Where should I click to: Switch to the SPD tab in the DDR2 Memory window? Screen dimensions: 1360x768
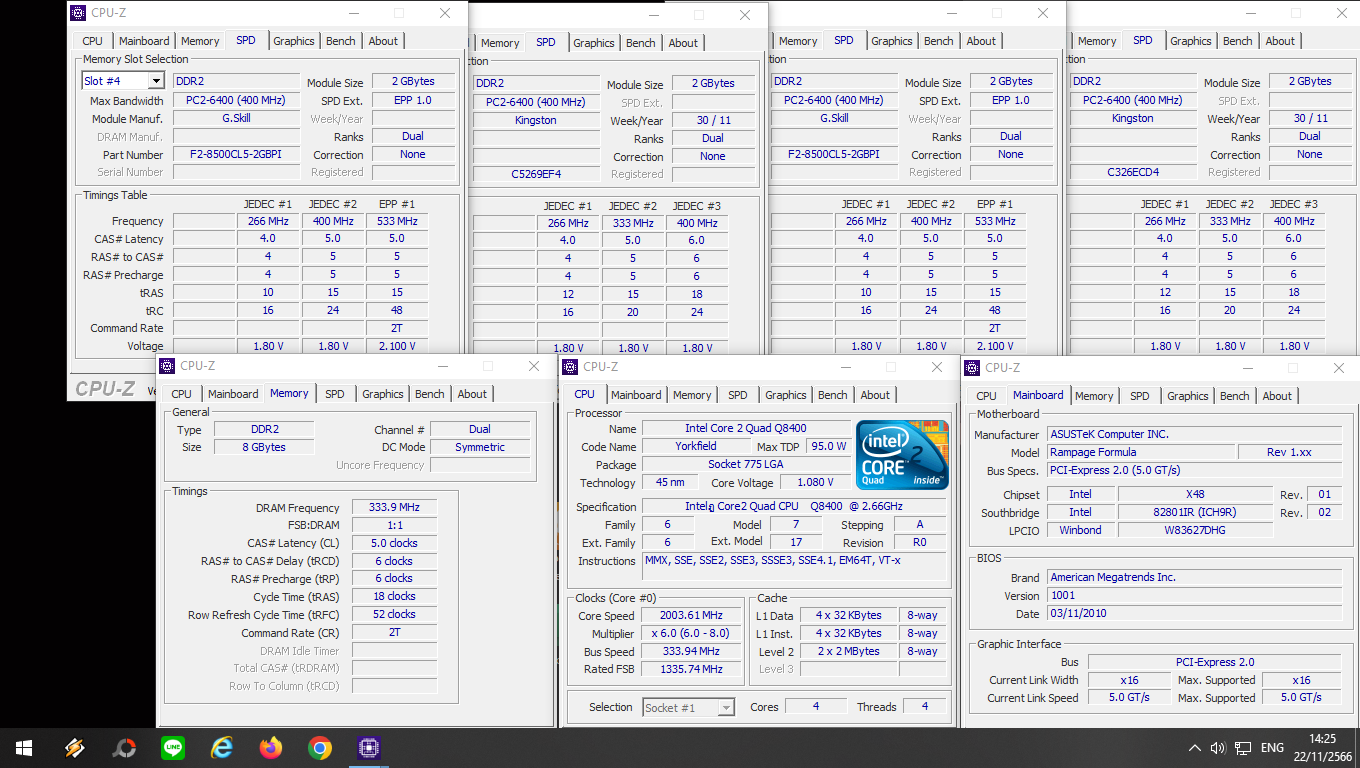pyautogui.click(x=335, y=394)
